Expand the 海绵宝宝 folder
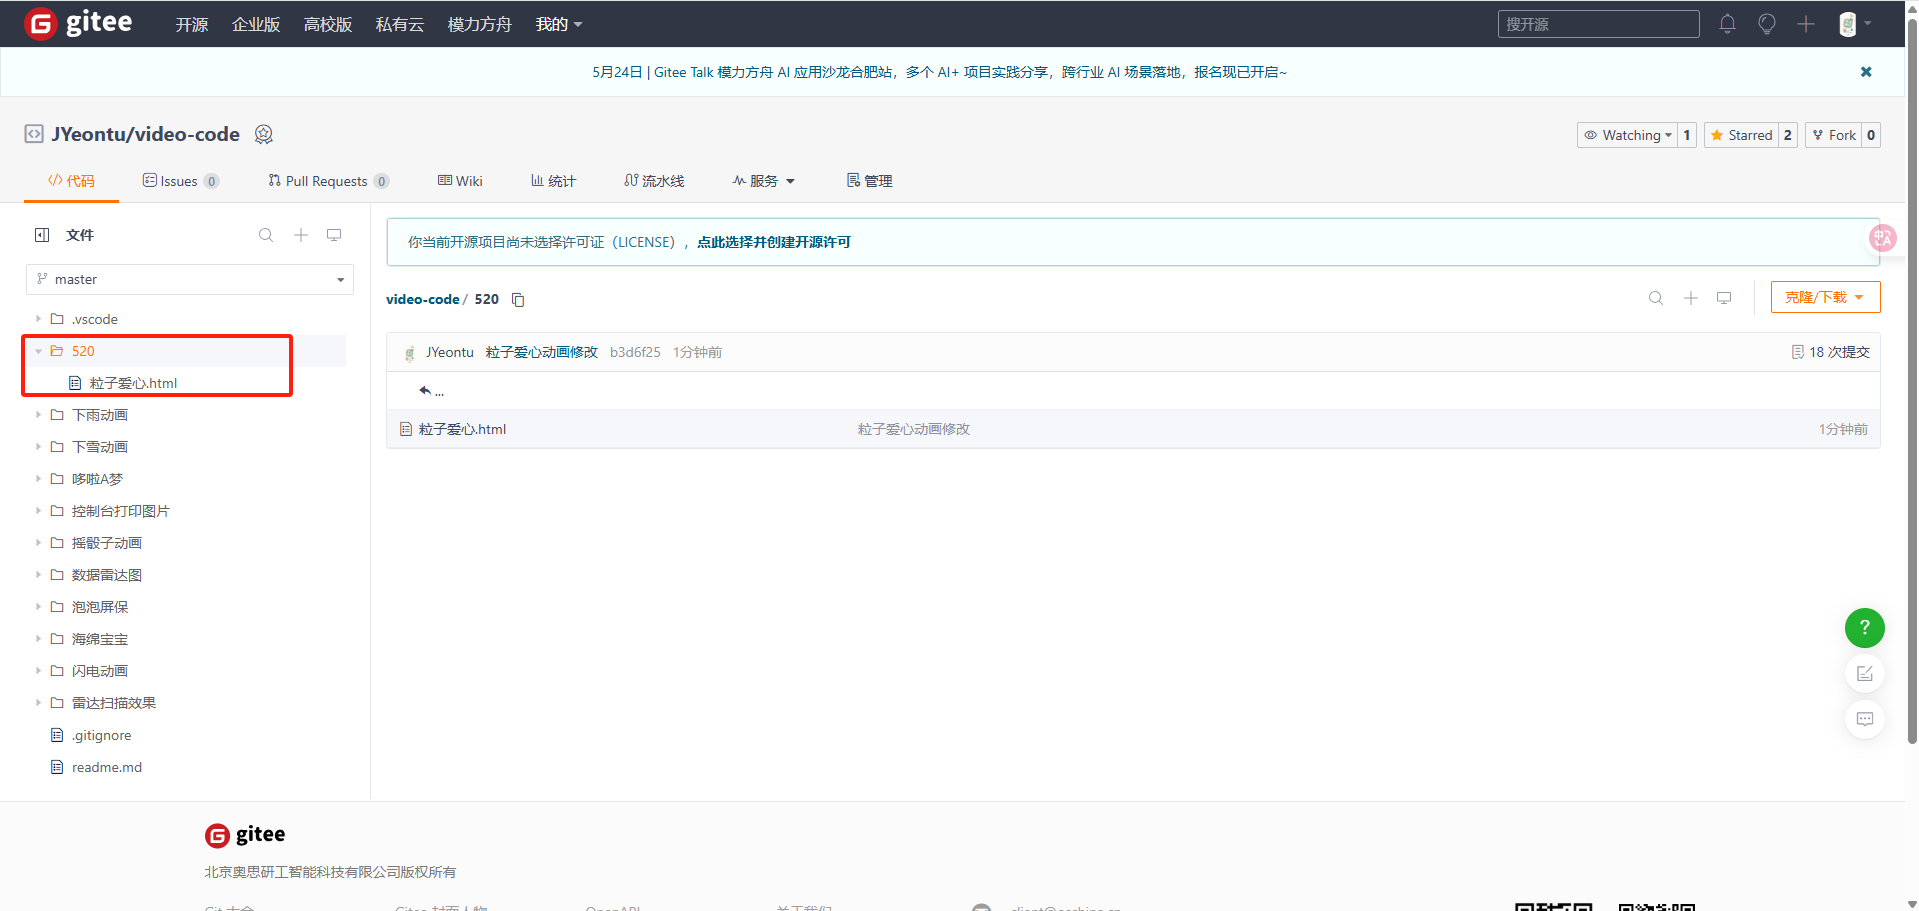 [x=39, y=639]
